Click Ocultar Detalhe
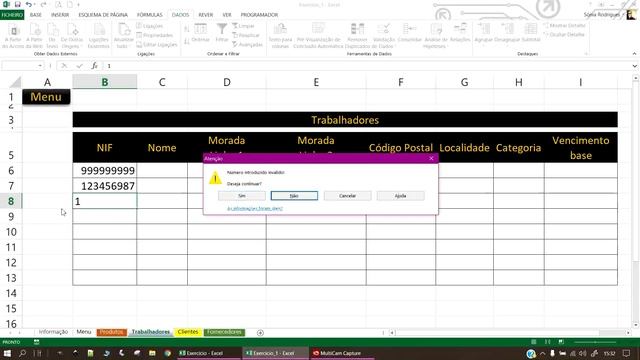 click(x=564, y=34)
